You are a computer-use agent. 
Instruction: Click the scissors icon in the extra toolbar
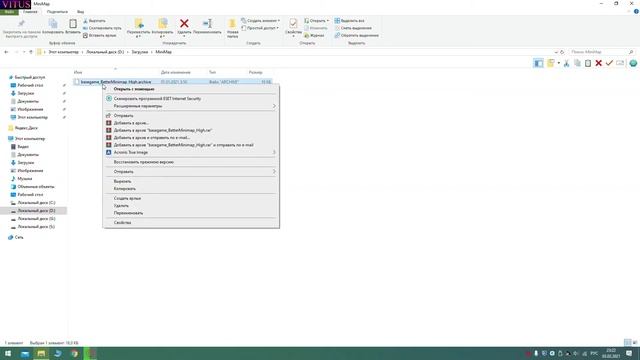point(566,63)
